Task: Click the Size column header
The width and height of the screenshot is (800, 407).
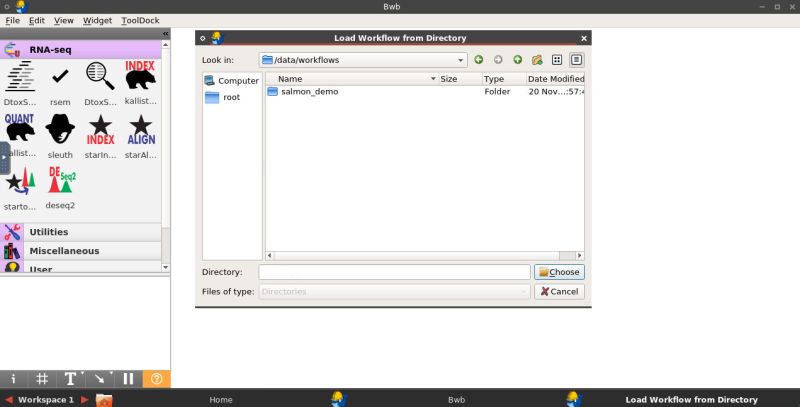Action: point(460,79)
